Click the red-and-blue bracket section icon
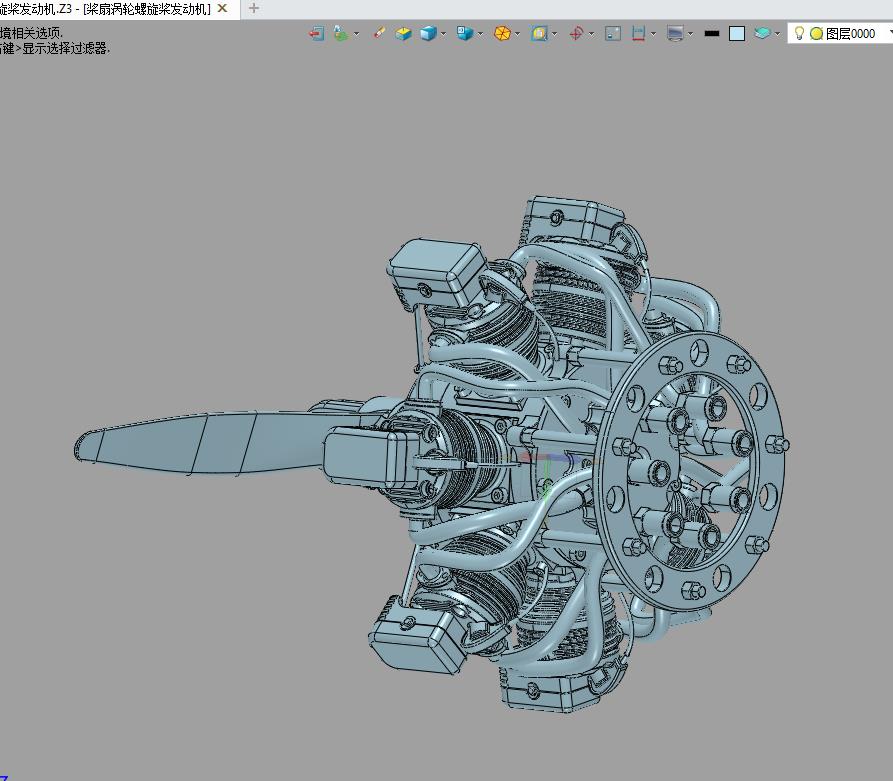The image size is (893, 781). point(638,34)
